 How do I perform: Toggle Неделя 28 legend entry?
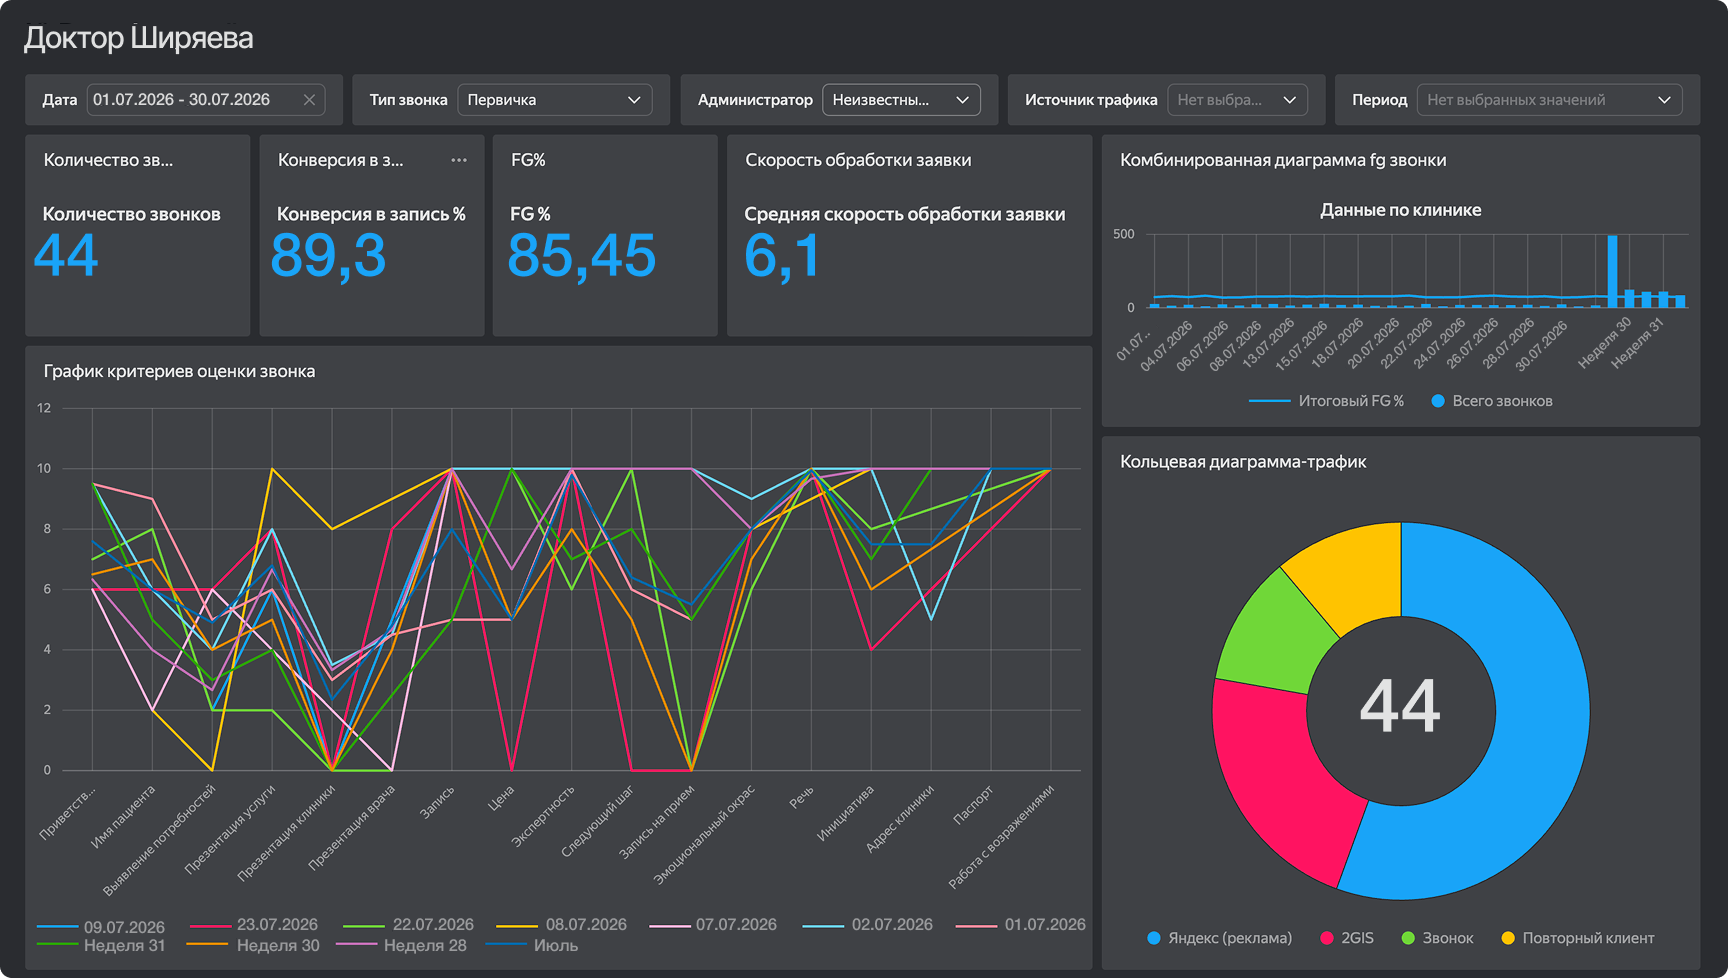tap(401, 945)
